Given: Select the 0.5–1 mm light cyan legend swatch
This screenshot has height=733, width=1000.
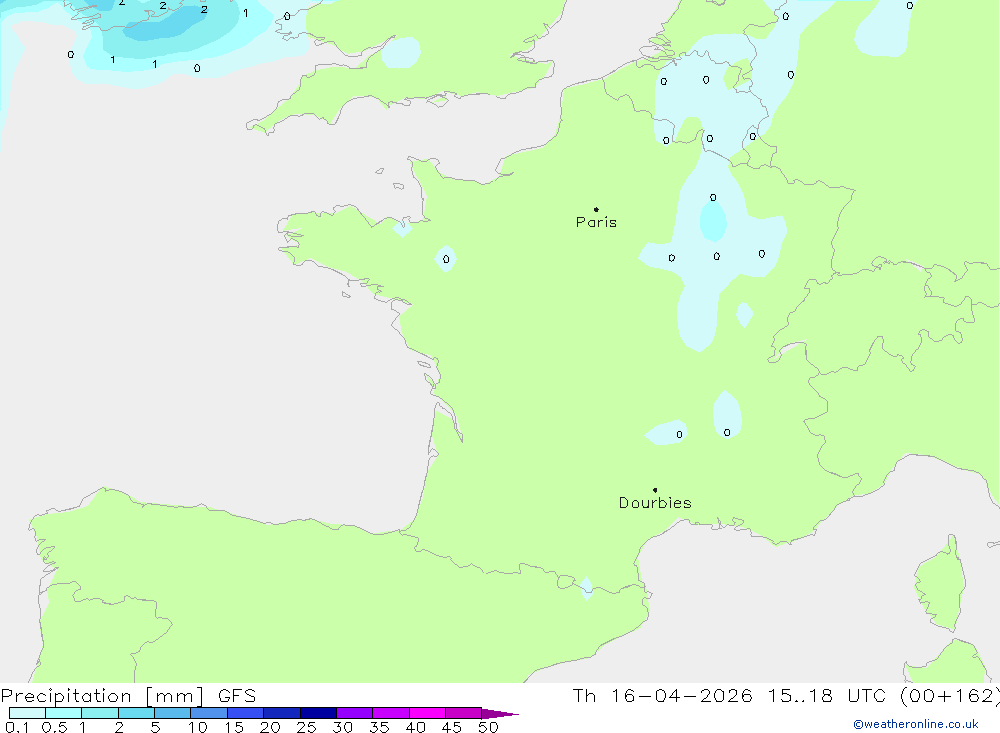Looking at the screenshot, I should (64, 713).
